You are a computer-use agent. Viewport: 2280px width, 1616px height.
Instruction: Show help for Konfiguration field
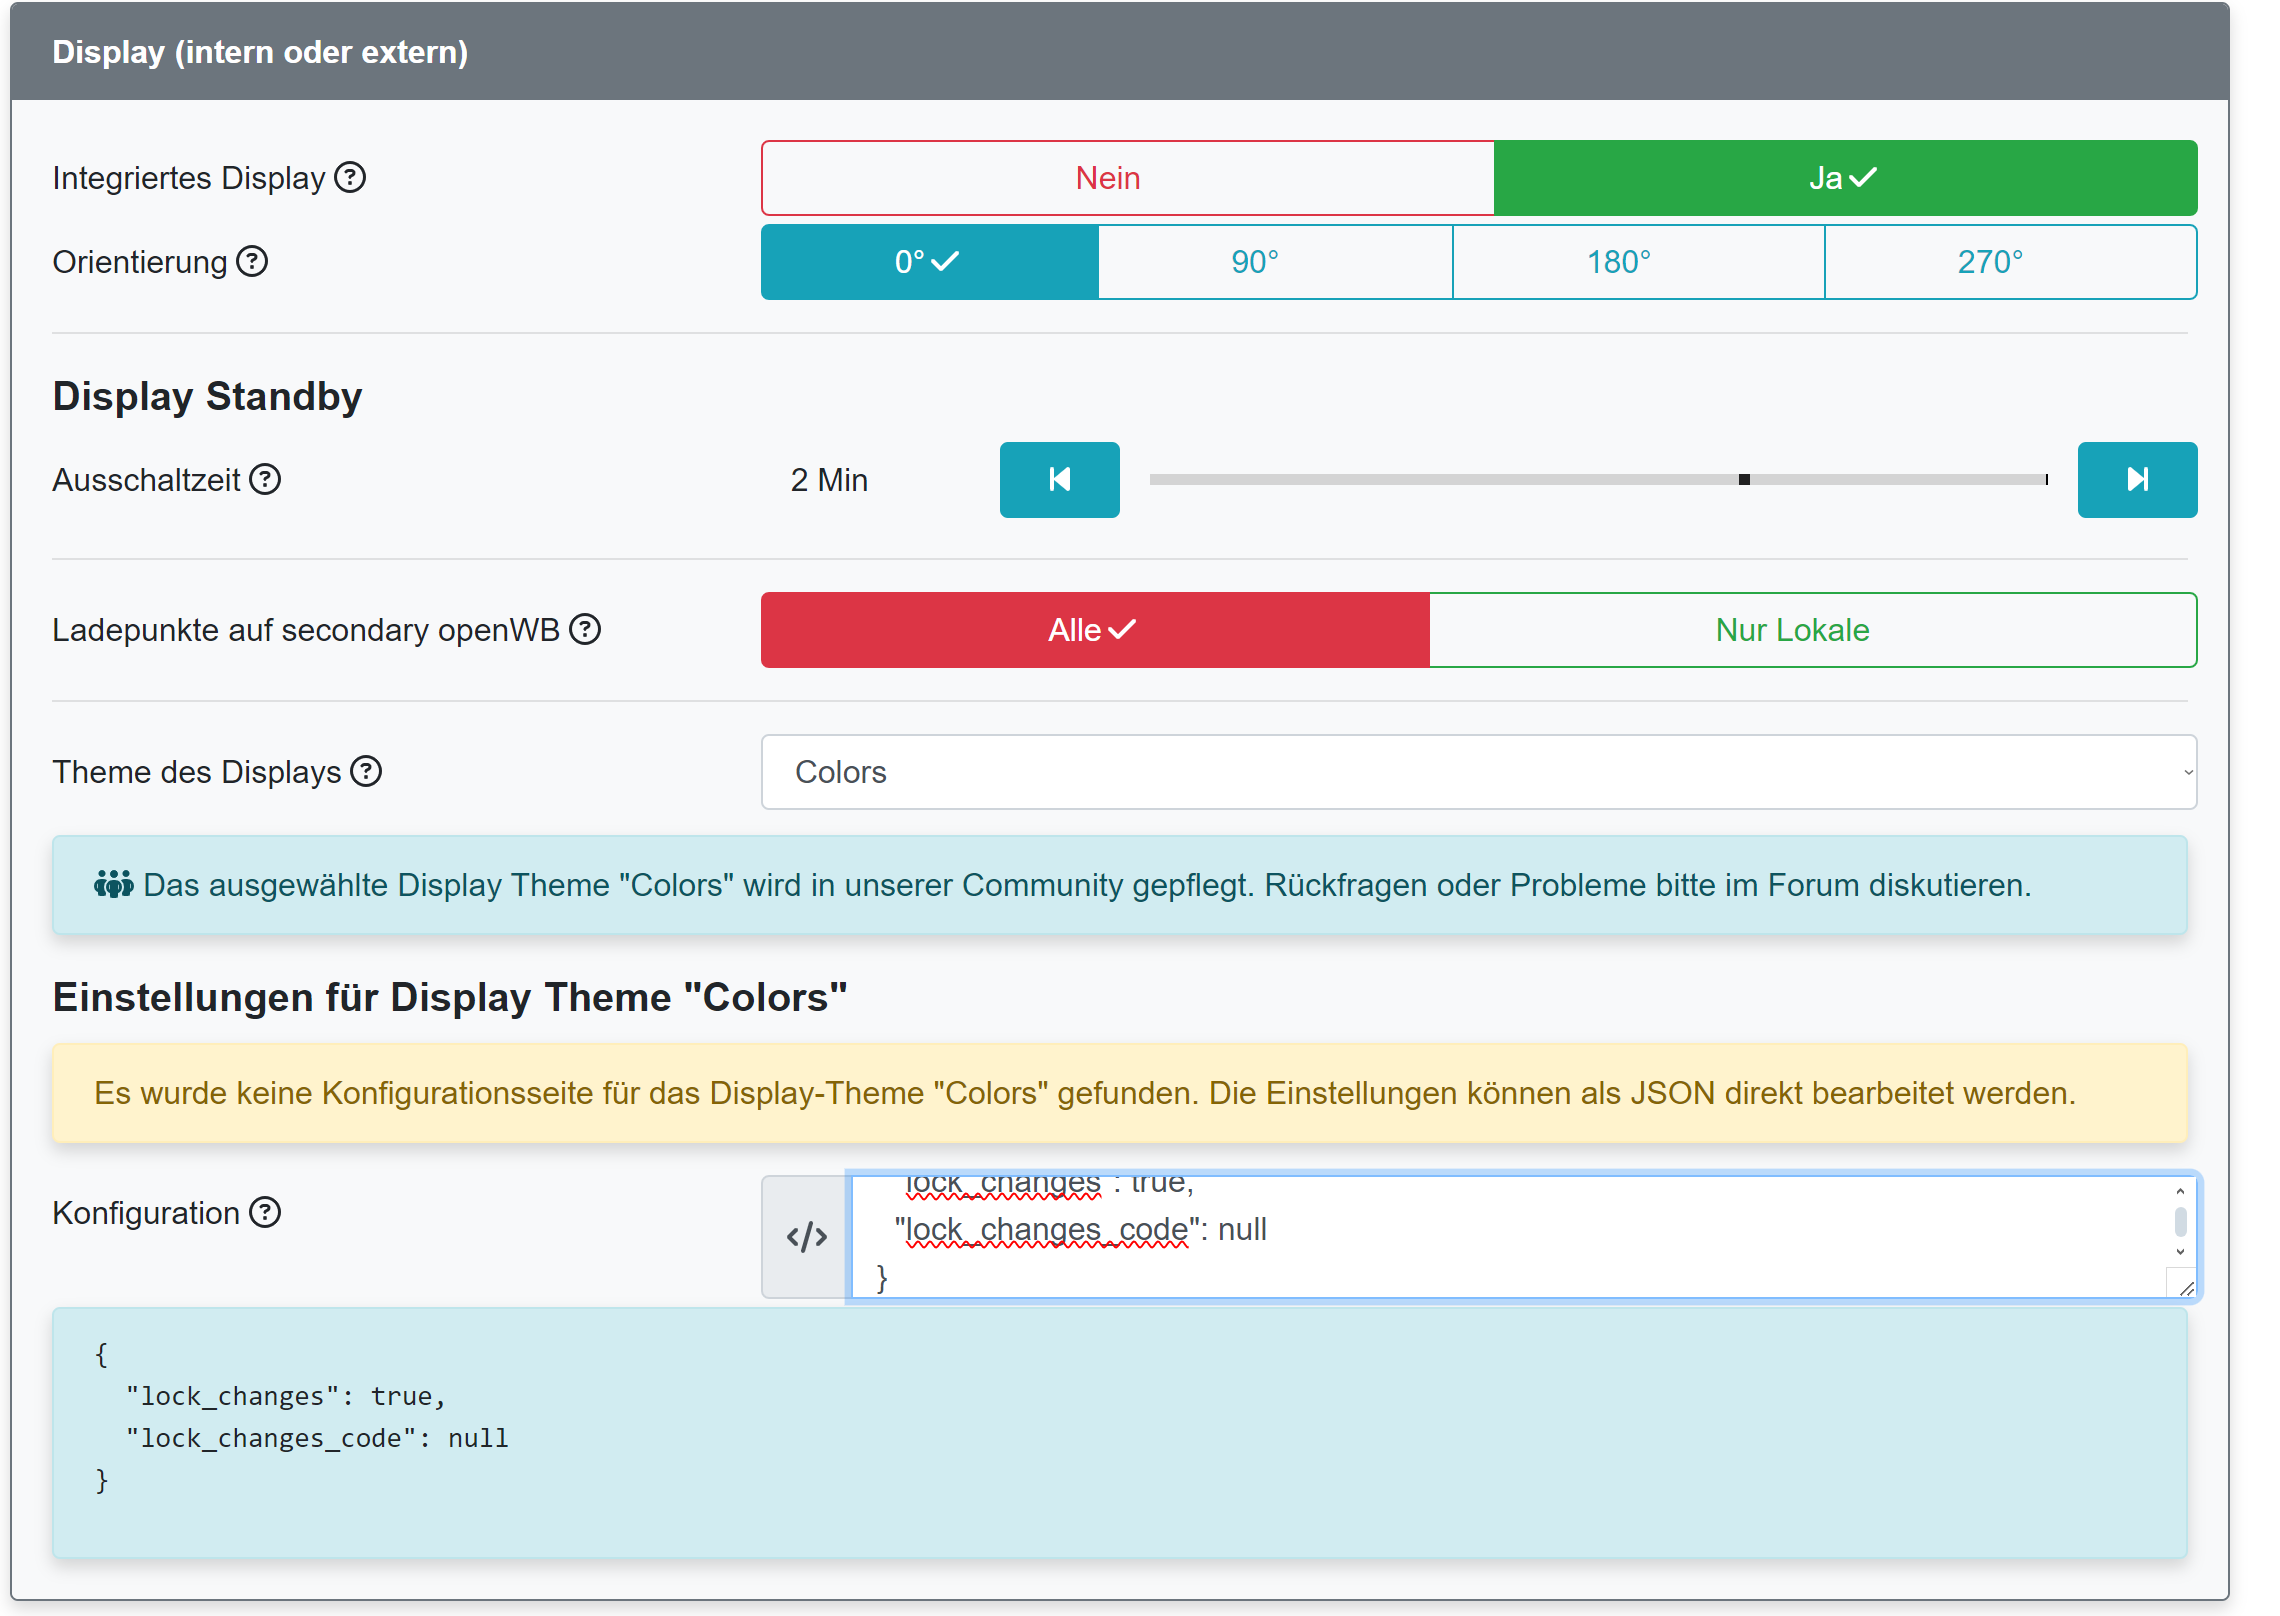pyautogui.click(x=265, y=1213)
